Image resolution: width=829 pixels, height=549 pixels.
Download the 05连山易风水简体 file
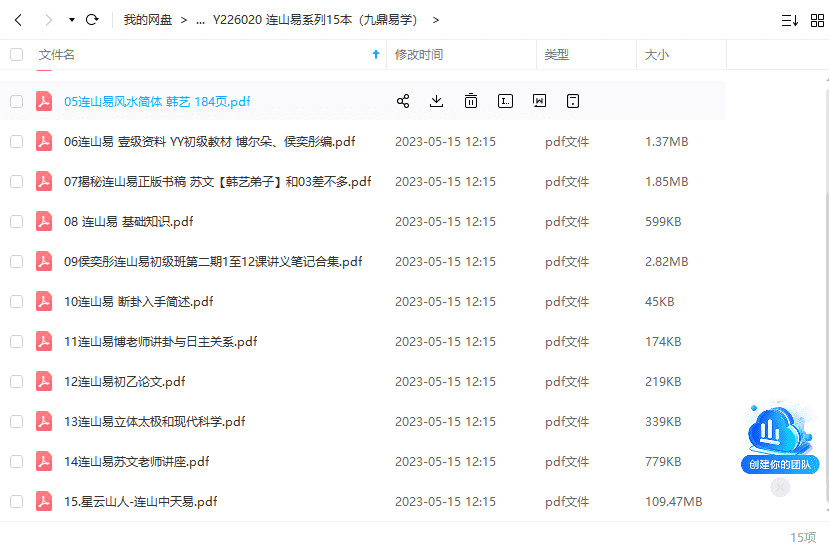436,101
